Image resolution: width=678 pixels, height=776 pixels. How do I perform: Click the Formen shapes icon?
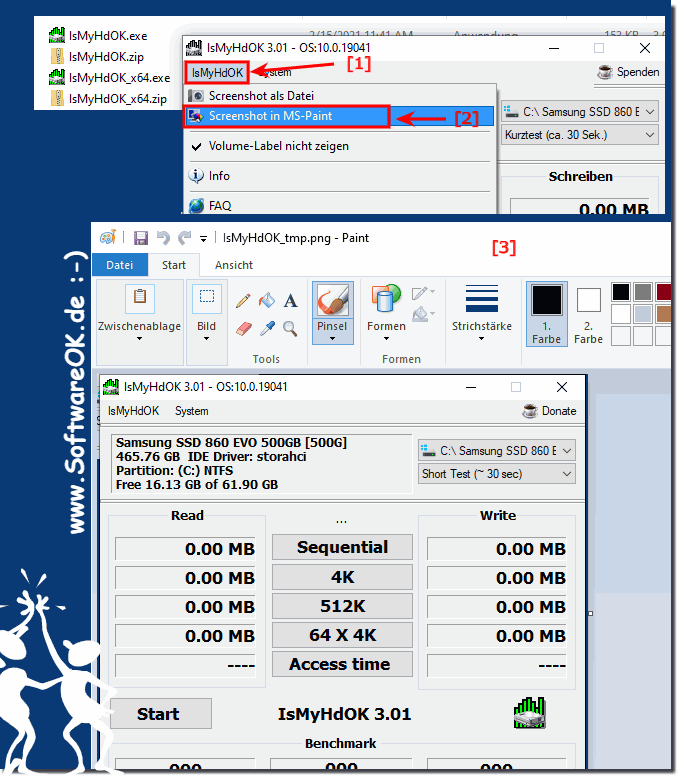pyautogui.click(x=386, y=298)
